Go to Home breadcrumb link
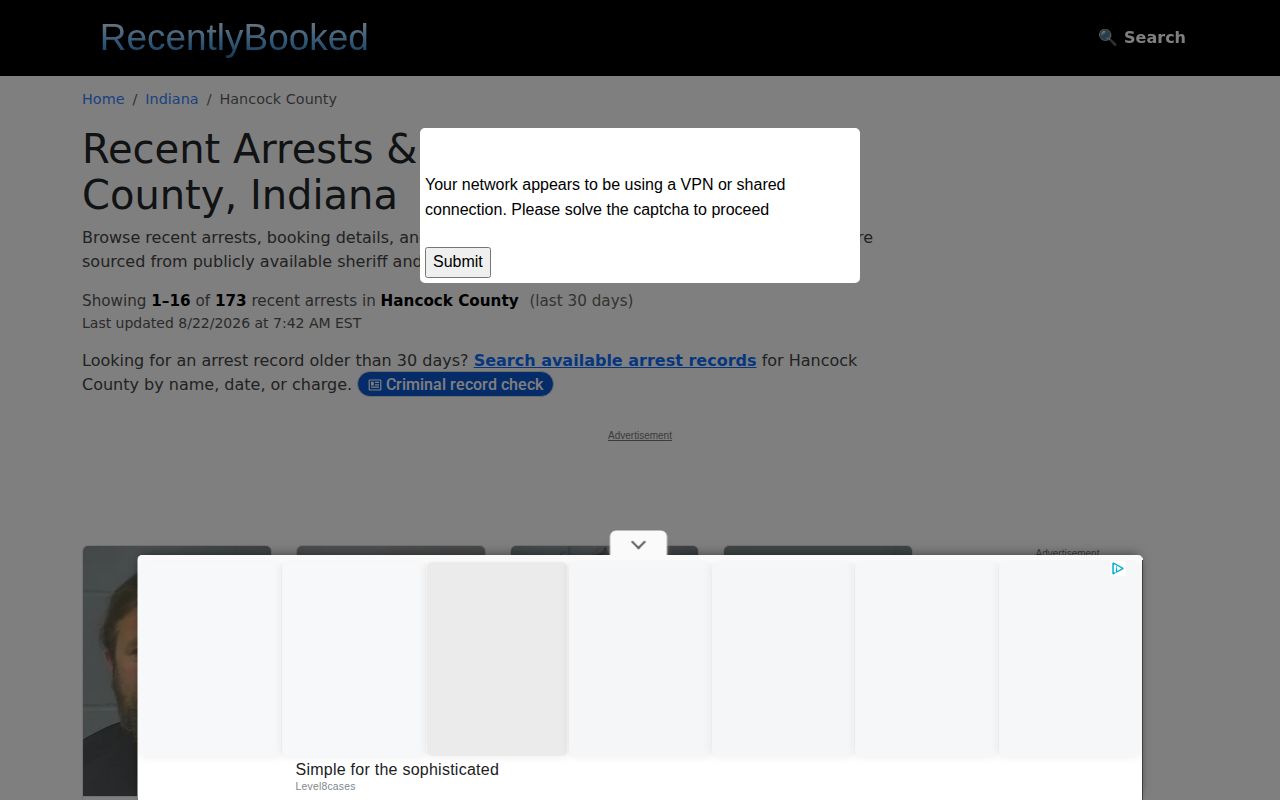This screenshot has height=800, width=1280. pyautogui.click(x=103, y=99)
